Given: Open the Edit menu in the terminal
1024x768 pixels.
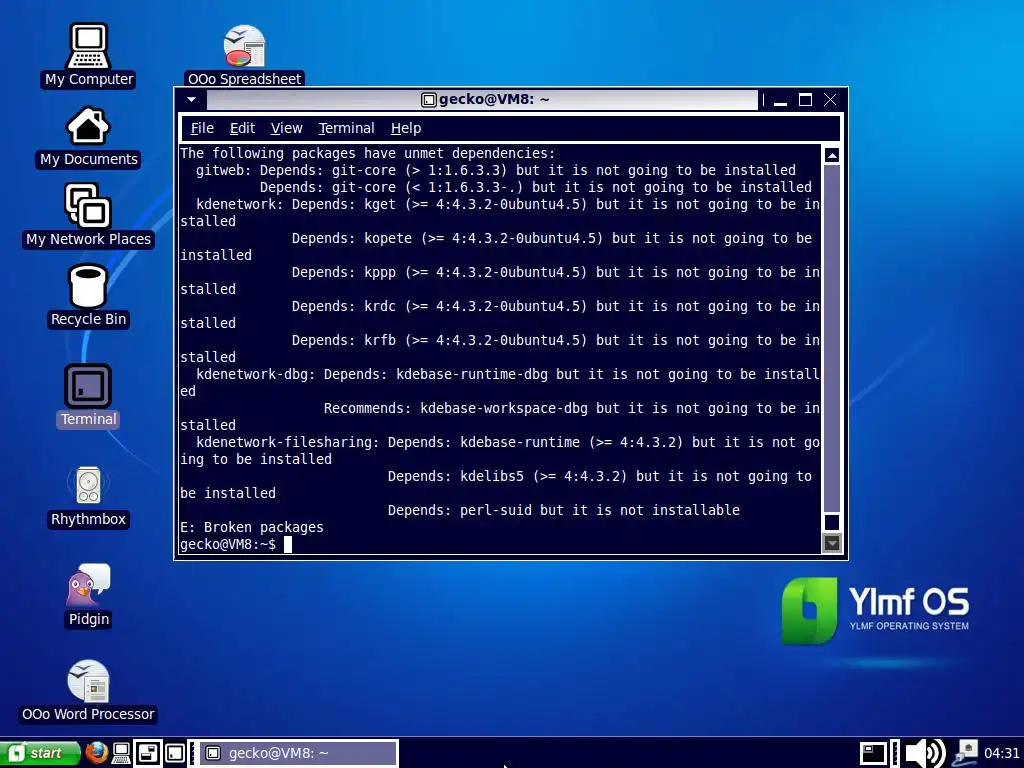Looking at the screenshot, I should (242, 128).
